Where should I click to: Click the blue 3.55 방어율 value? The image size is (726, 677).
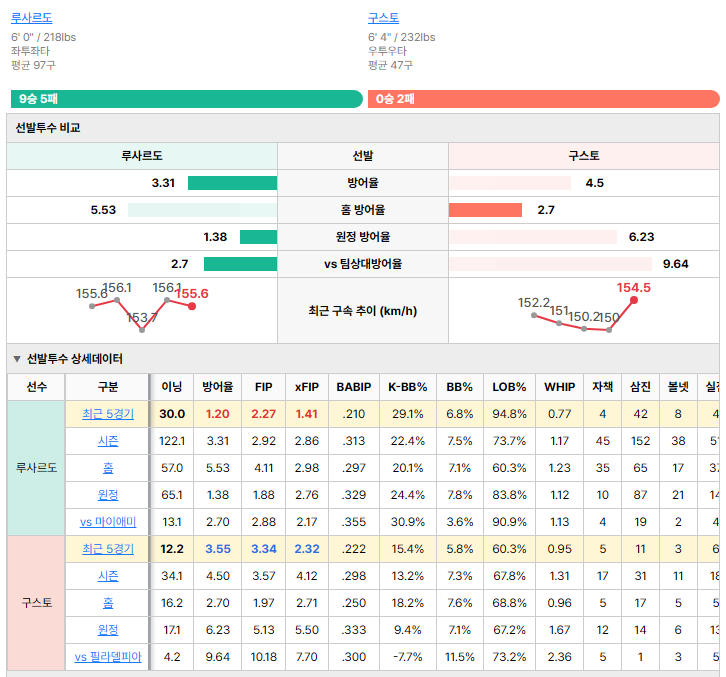coord(218,549)
